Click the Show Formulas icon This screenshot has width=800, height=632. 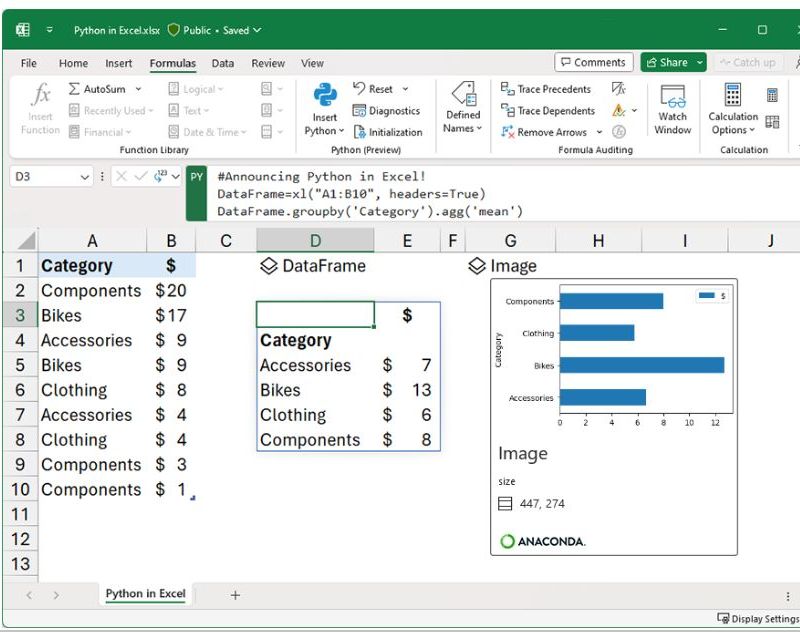coord(618,89)
